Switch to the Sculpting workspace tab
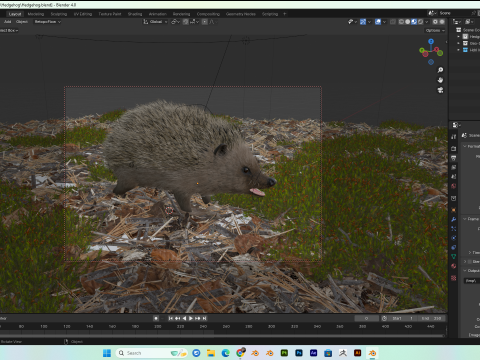 (x=59, y=14)
